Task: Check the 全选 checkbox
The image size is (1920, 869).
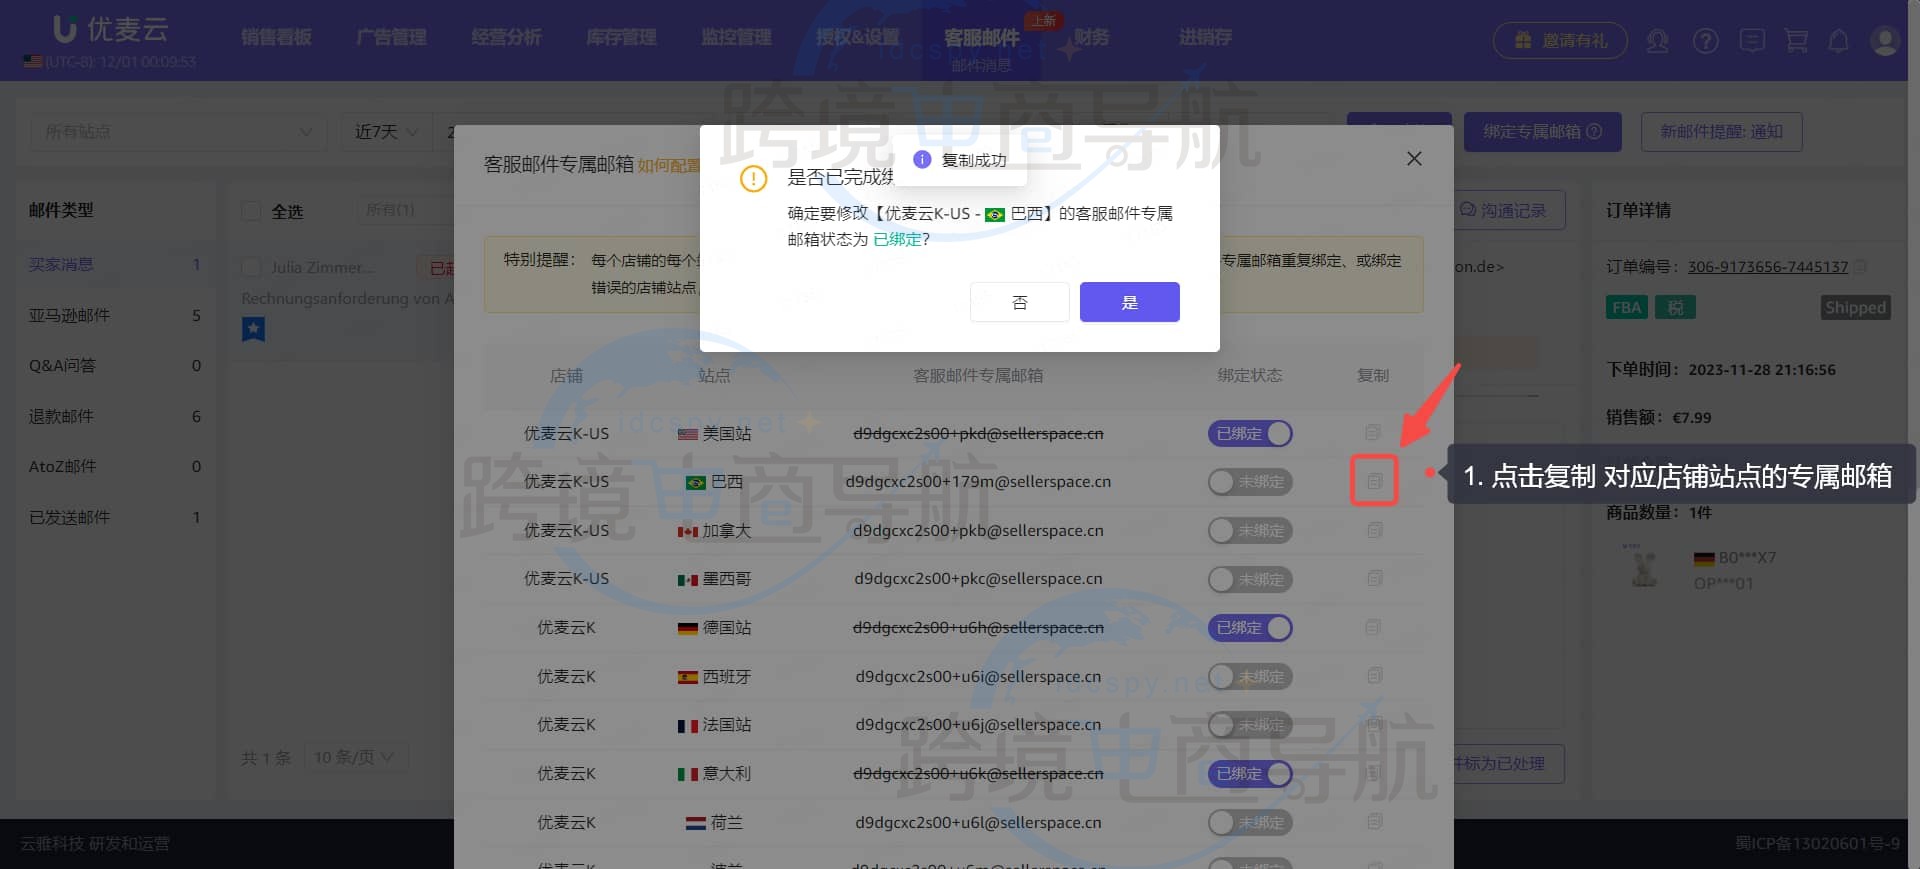Action: (251, 211)
